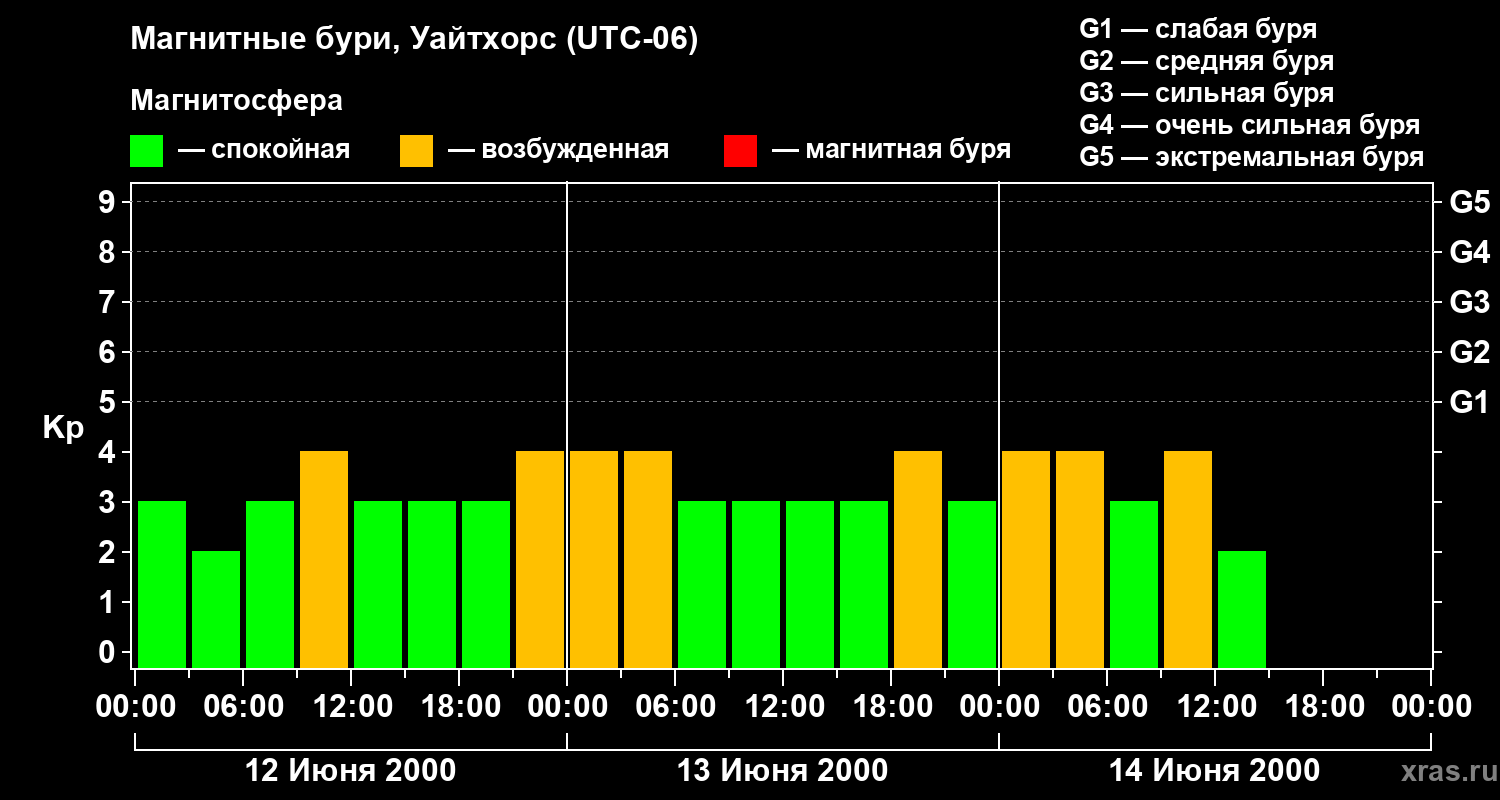This screenshot has height=800, width=1500.
Task: Click the Kp axis value '7'
Action: [109, 302]
